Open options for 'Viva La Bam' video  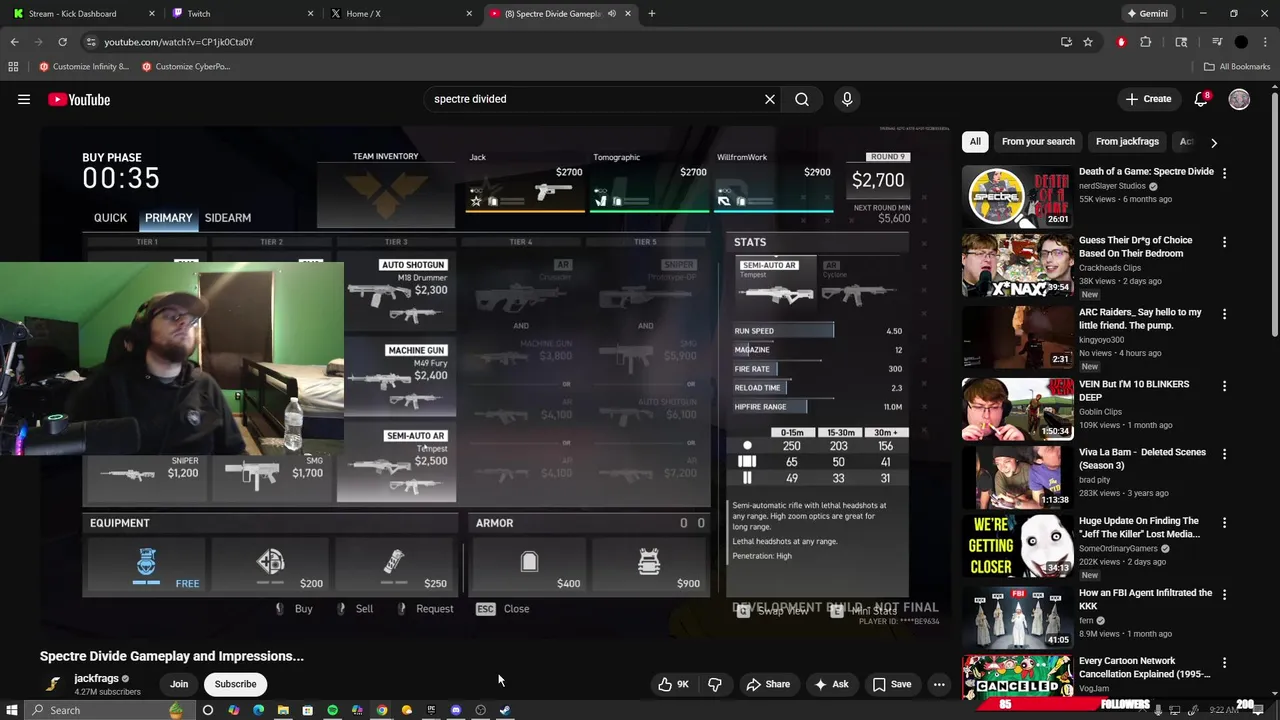[x=1224, y=454]
